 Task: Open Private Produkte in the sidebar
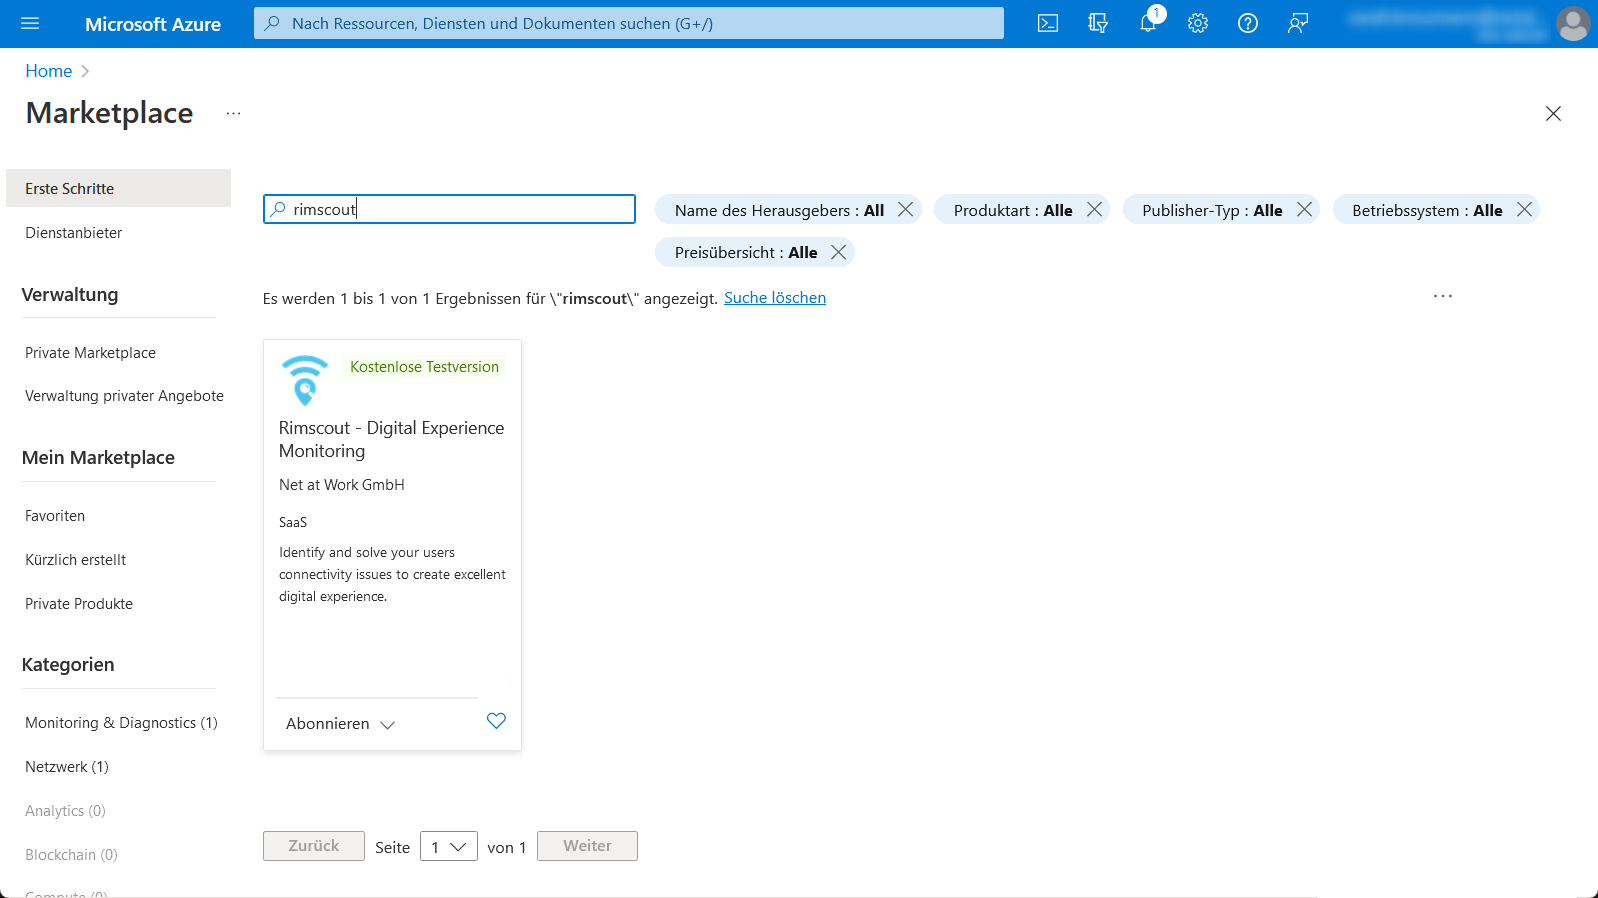point(79,604)
